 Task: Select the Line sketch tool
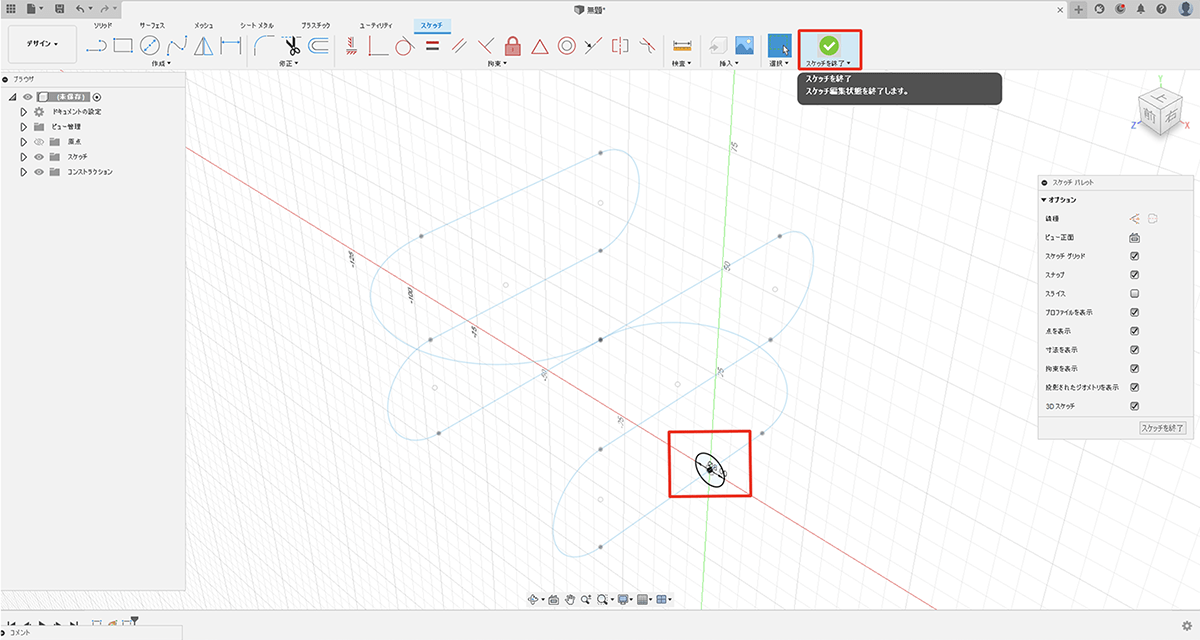(x=97, y=45)
